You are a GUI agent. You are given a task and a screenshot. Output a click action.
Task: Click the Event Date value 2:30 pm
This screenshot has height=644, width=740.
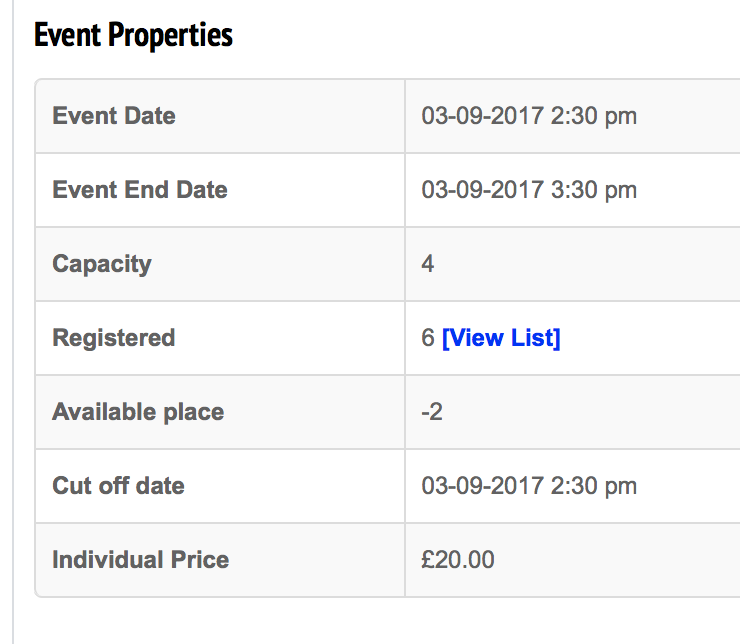point(594,116)
